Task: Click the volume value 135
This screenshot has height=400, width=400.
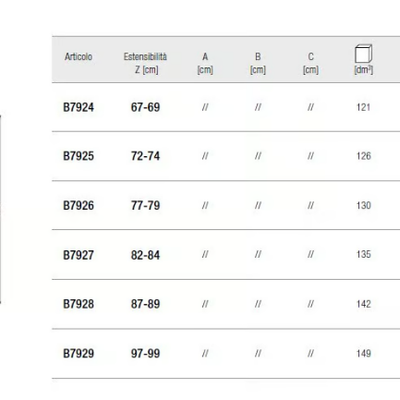Action: tap(363, 254)
